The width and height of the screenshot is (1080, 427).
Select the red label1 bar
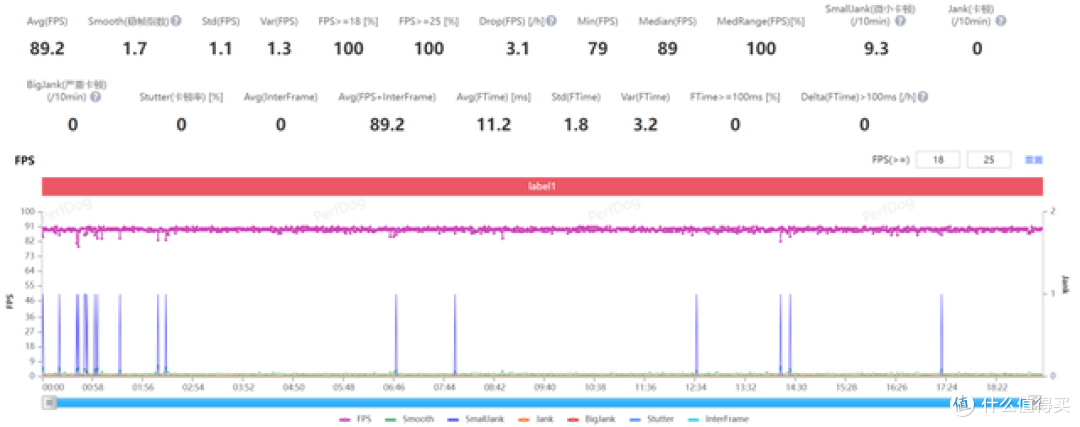[542, 187]
